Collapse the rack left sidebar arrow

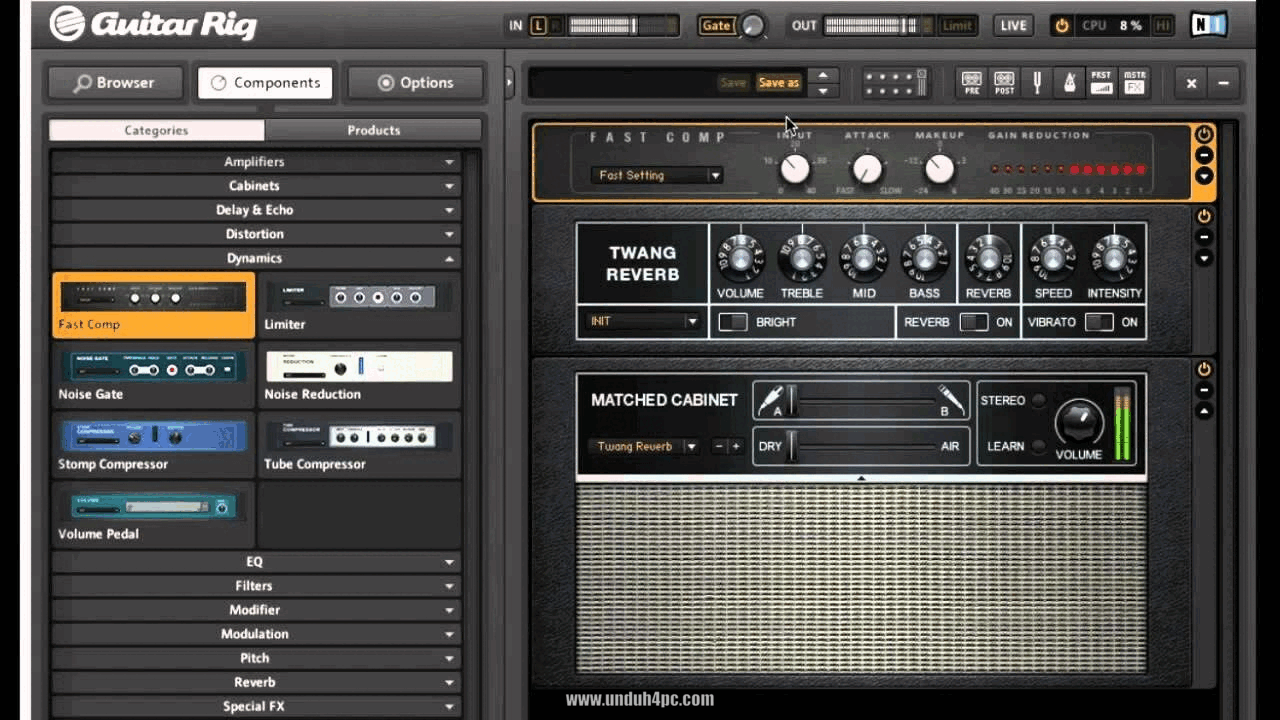tap(509, 83)
